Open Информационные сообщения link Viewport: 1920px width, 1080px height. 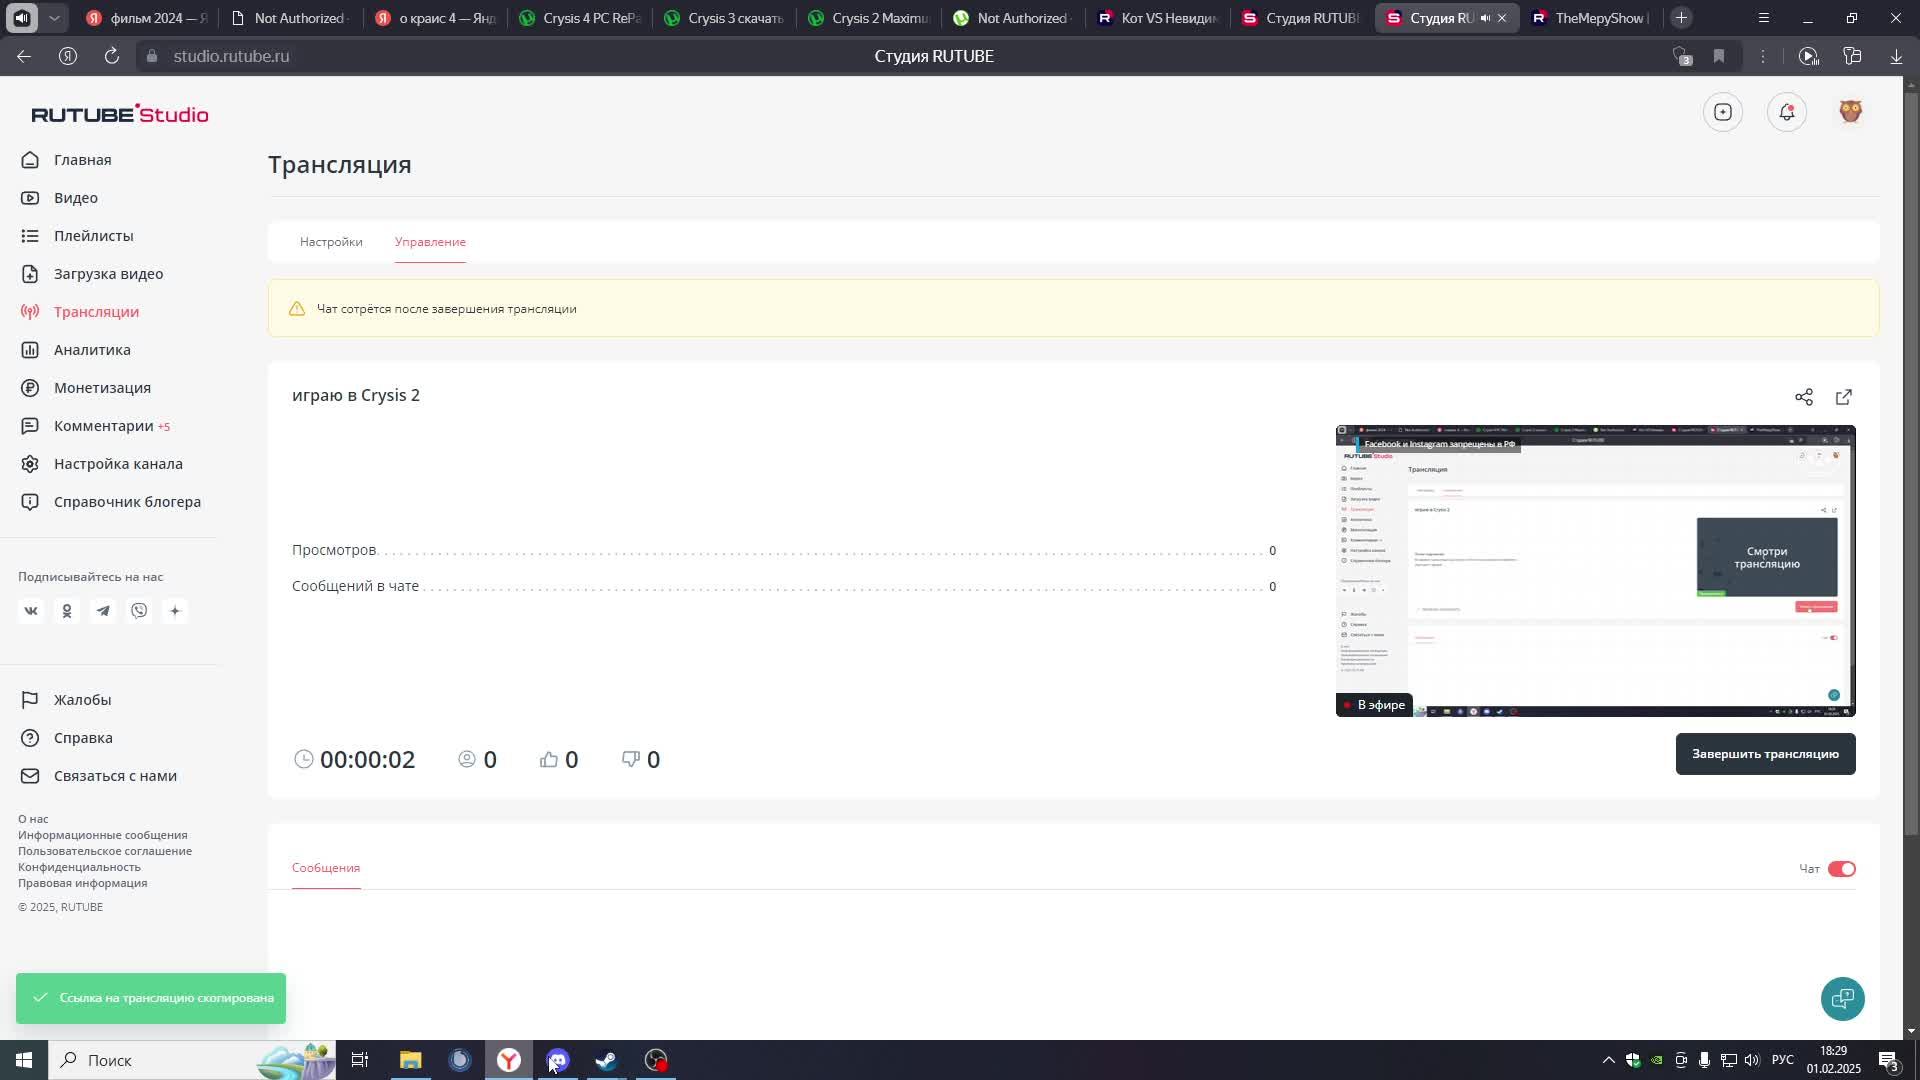click(102, 835)
